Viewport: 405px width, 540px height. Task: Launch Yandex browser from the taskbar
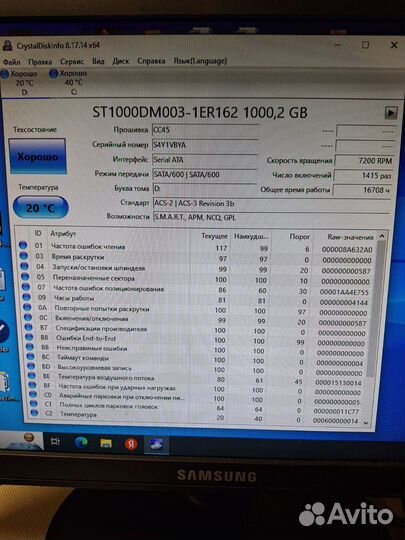tap(131, 444)
